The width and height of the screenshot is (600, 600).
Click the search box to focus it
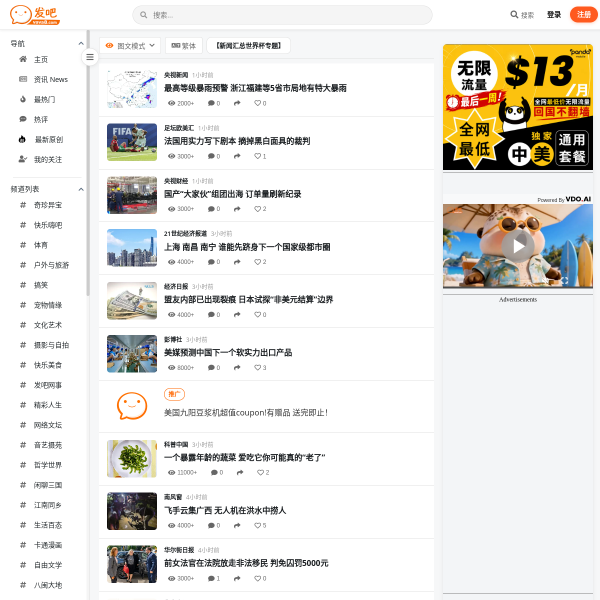click(x=282, y=15)
